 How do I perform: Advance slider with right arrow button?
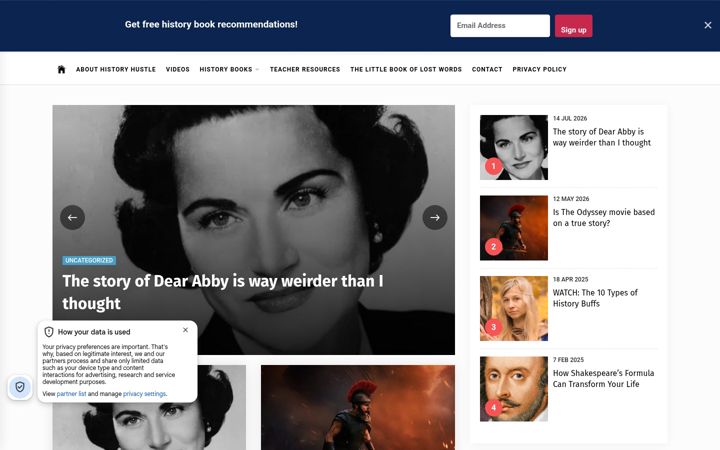click(x=434, y=217)
